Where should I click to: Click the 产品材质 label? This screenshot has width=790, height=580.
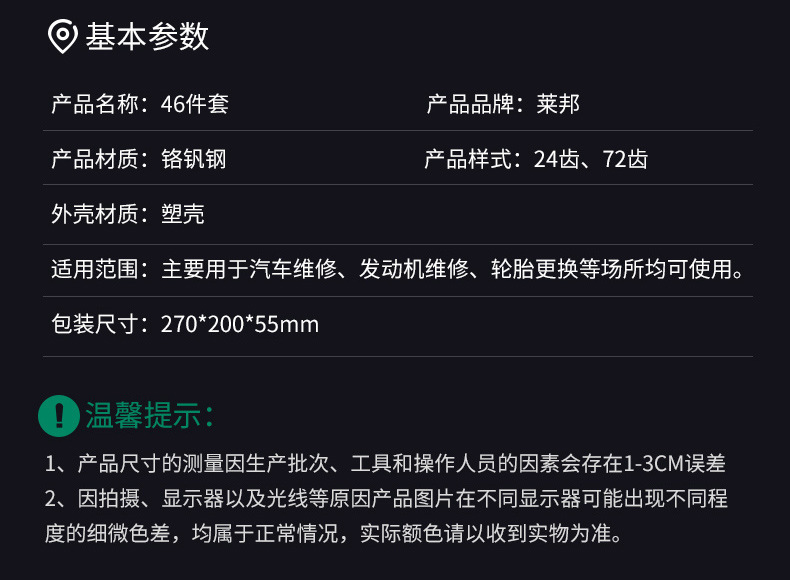pyautogui.click(x=98, y=158)
